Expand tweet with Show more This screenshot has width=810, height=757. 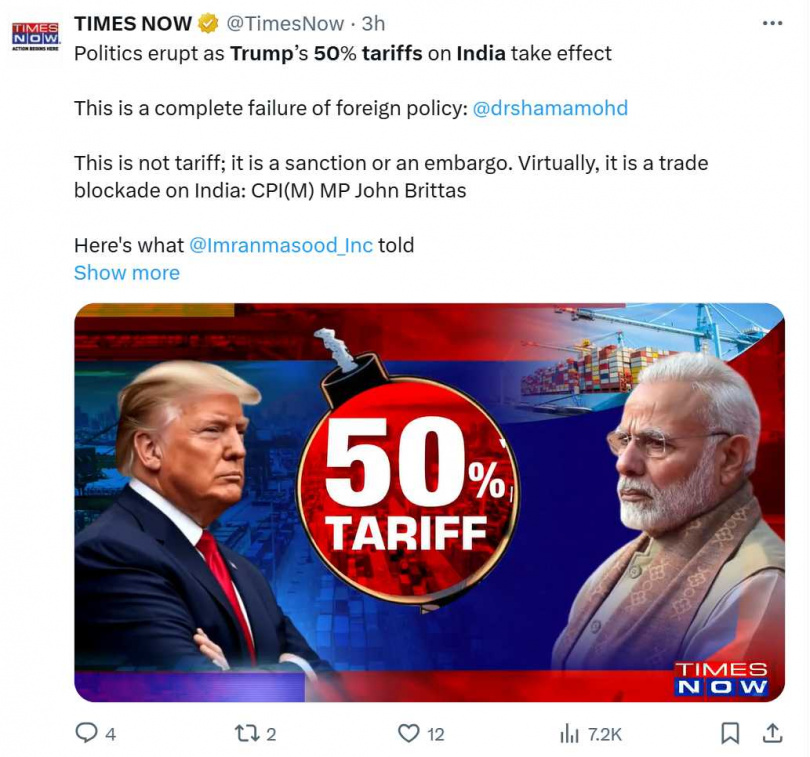(x=127, y=273)
